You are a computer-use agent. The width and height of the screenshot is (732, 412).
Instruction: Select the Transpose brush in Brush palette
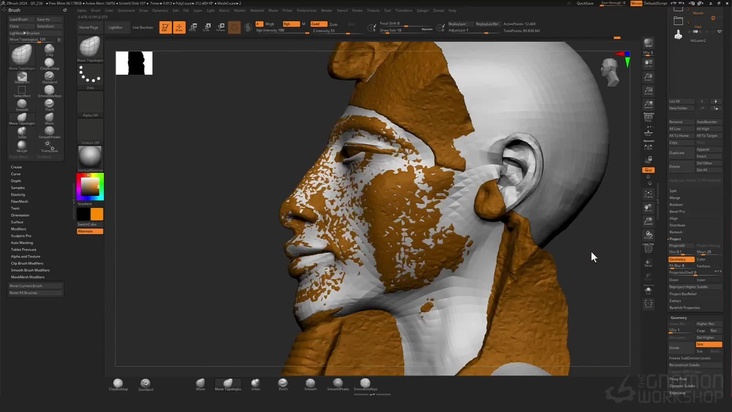coord(49,146)
